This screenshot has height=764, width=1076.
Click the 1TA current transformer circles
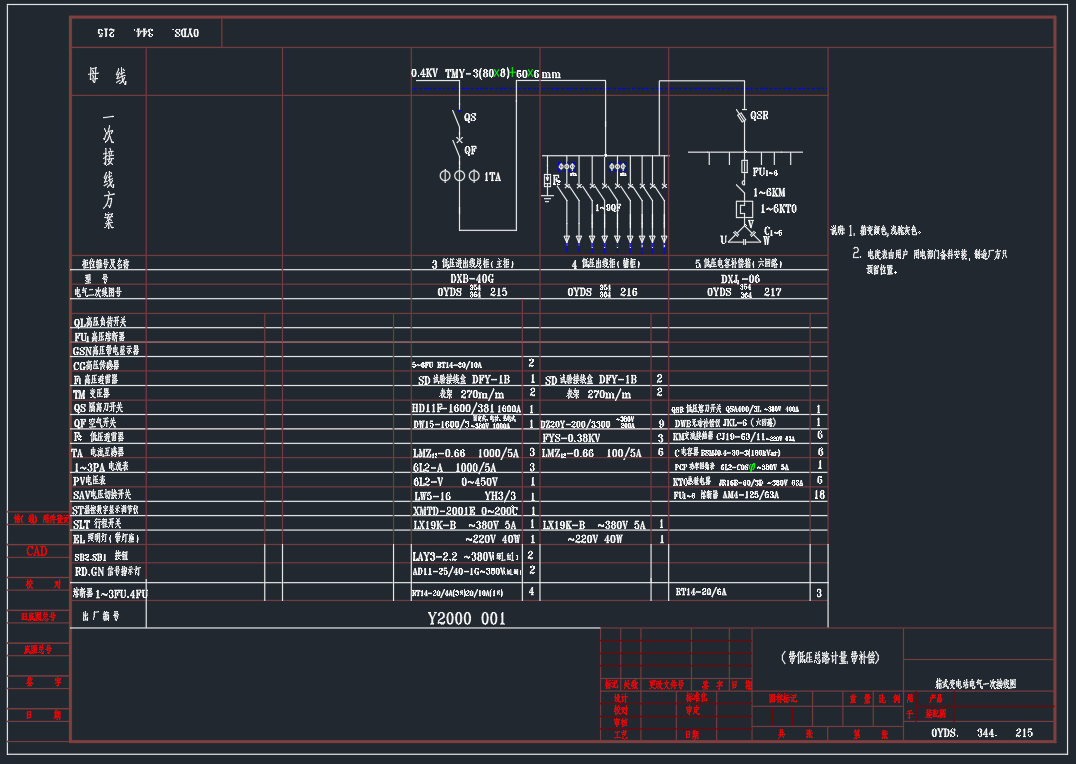pyautogui.click(x=460, y=176)
